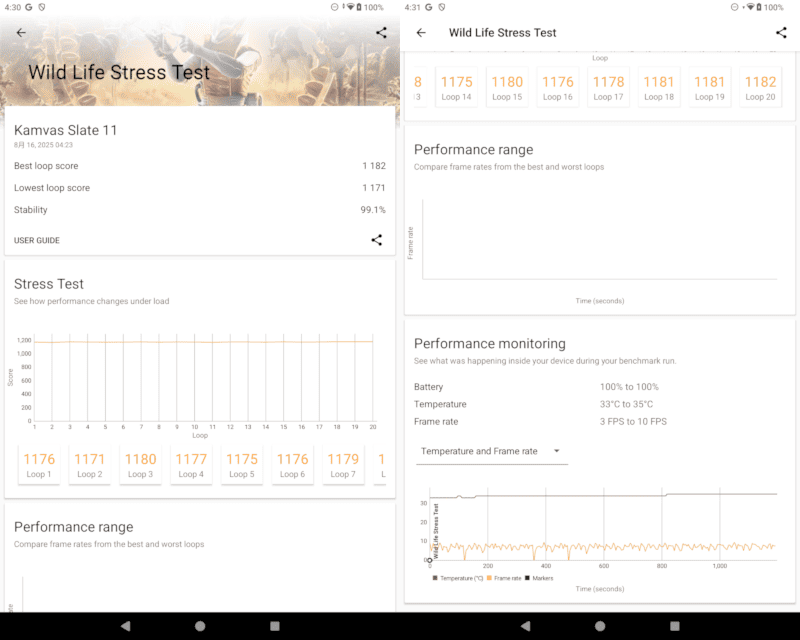This screenshot has width=800, height=640.
Task: Tap Loop 5 score card 1175
Action: tap(242, 465)
